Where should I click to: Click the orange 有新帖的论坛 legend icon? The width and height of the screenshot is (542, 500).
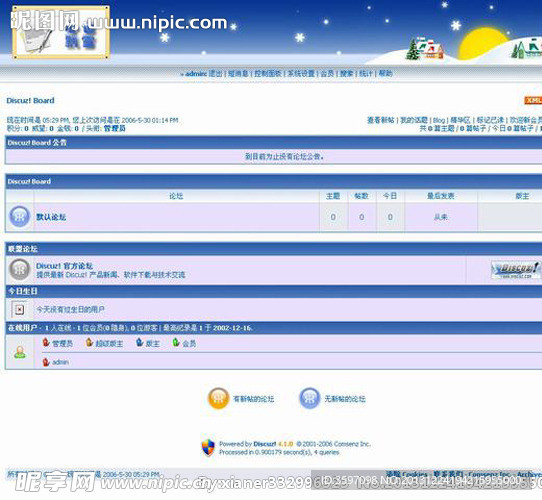[x=218, y=398]
